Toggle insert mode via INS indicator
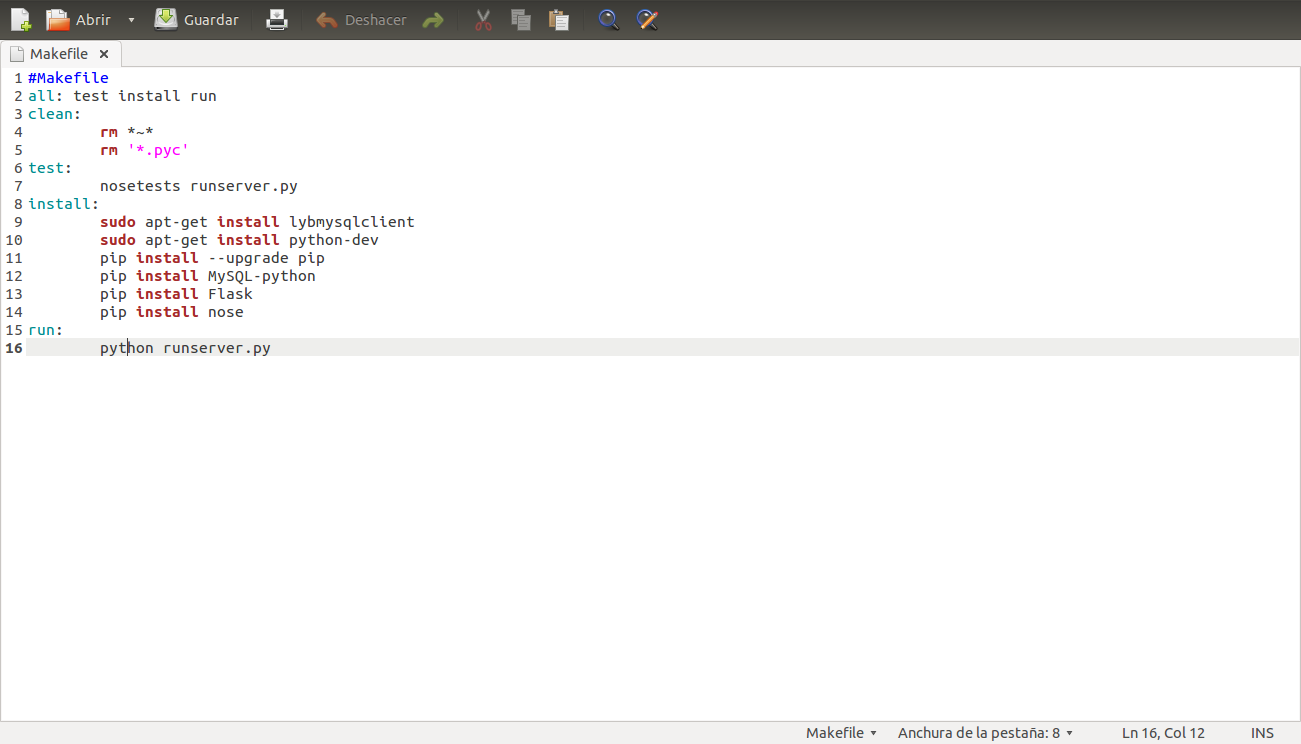 click(1262, 732)
